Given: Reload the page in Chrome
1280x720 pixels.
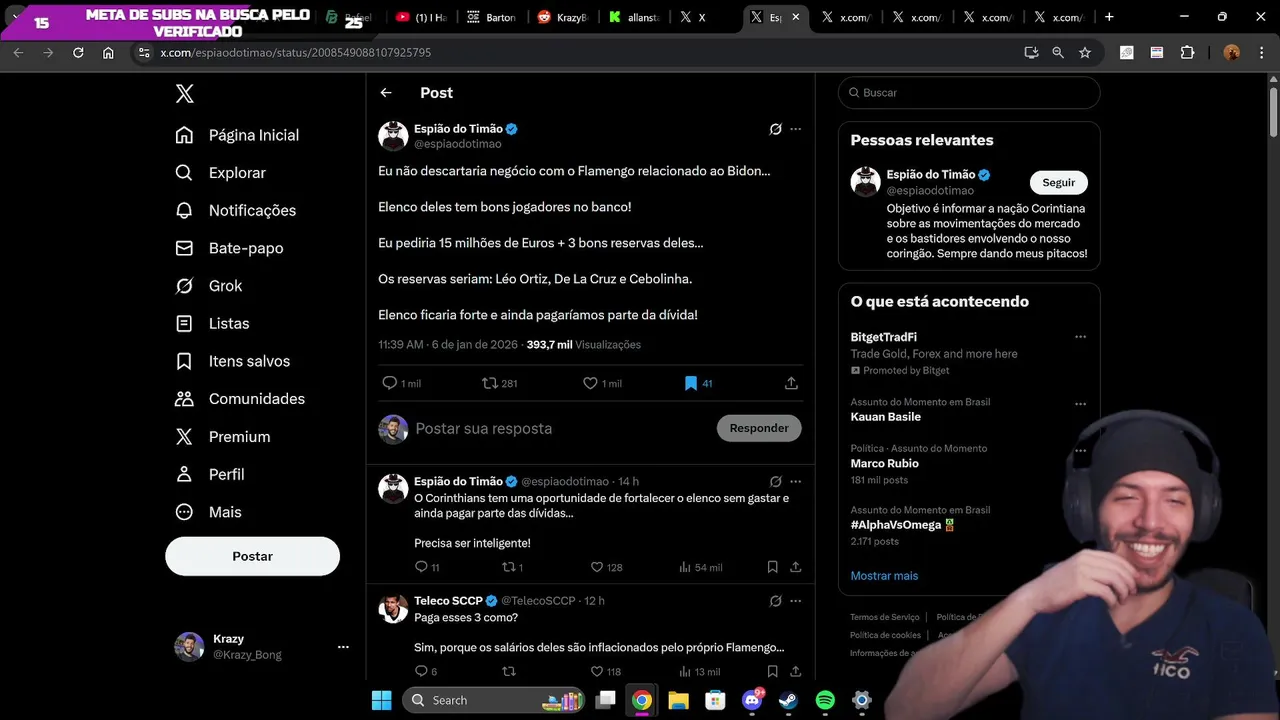Looking at the screenshot, I should pyautogui.click(x=78, y=52).
